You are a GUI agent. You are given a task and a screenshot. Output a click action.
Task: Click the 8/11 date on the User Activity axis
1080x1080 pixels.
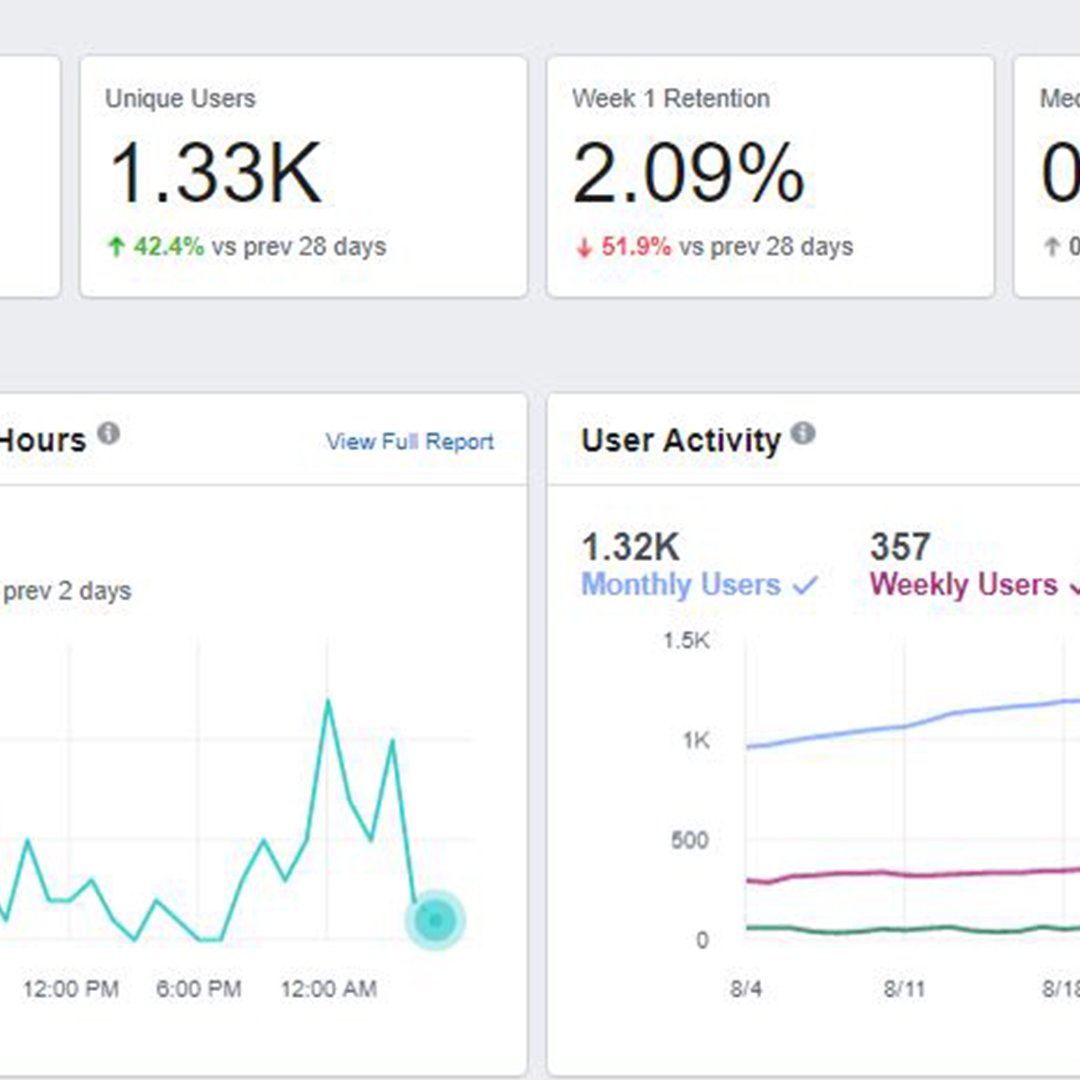pos(904,989)
